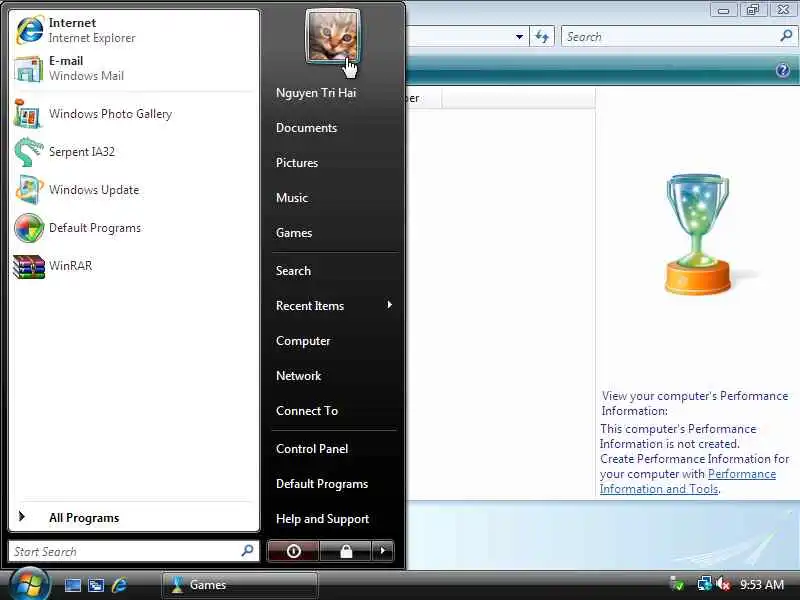Image resolution: width=800 pixels, height=600 pixels.
Task: Click the Start Search magnifier icon
Action: pyautogui.click(x=247, y=551)
